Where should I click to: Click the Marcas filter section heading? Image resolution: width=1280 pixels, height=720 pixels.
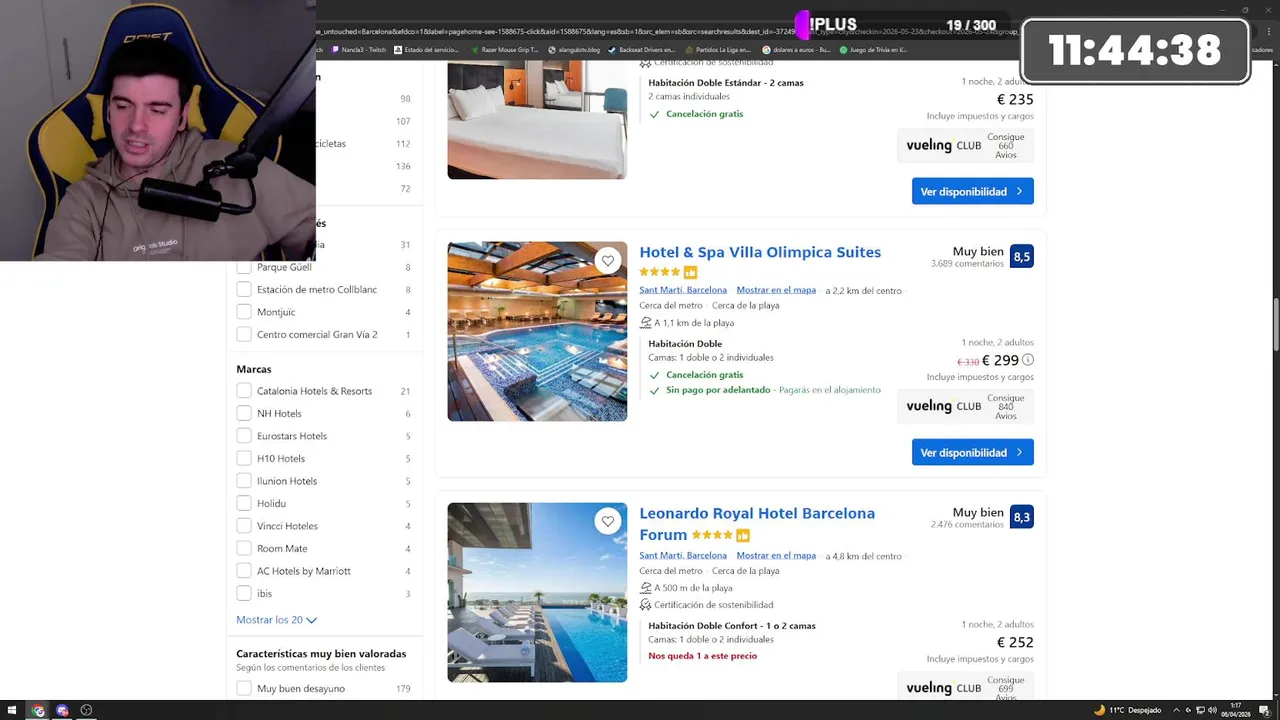[254, 369]
